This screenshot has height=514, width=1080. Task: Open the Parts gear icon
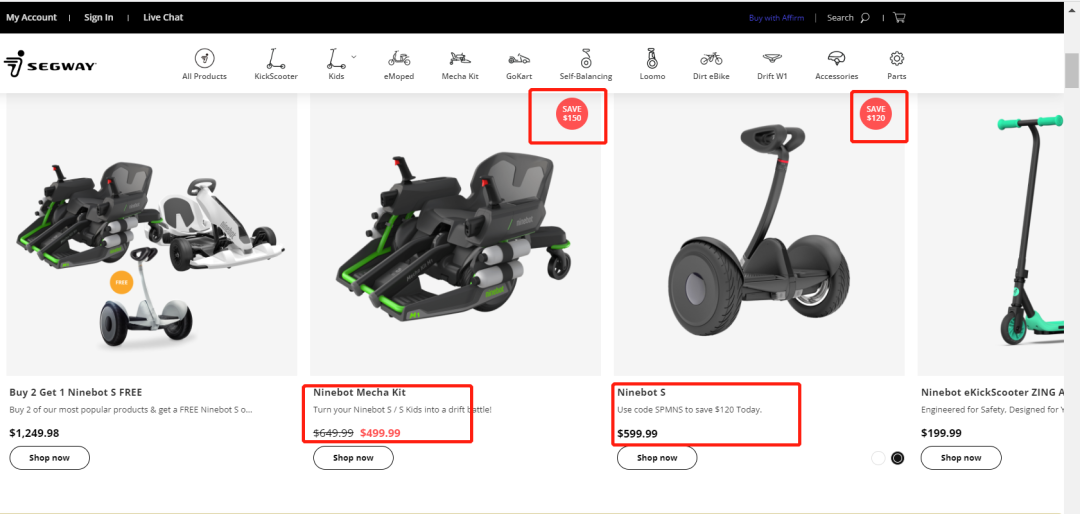pos(897,59)
